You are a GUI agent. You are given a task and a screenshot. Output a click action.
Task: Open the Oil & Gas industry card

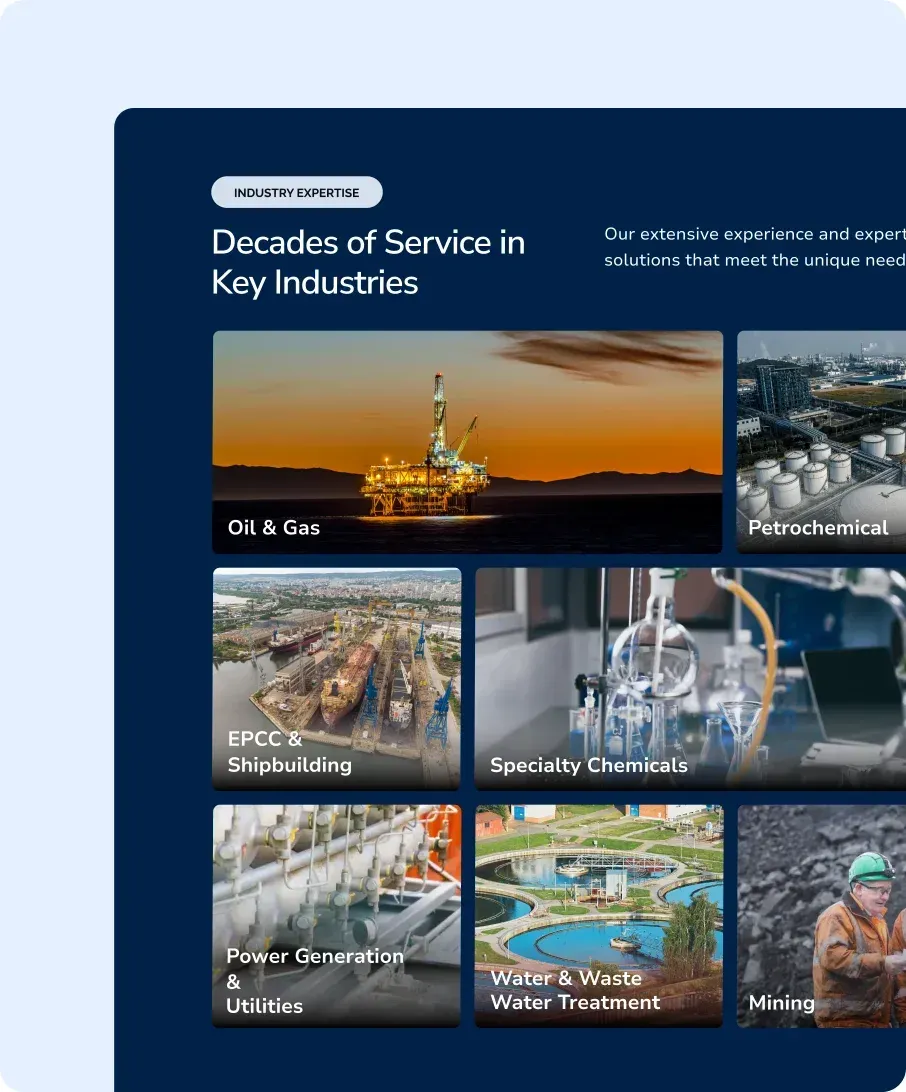(467, 442)
